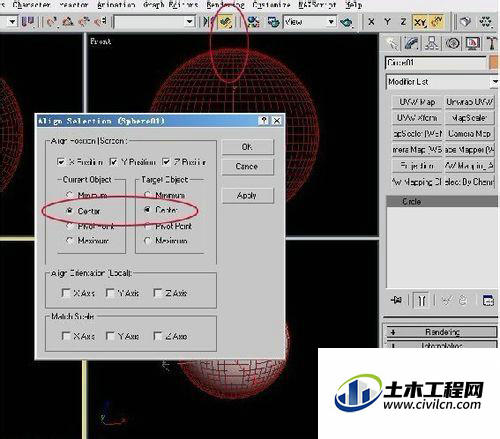The height and width of the screenshot is (439, 500).
Task: Click Apply in Align Selection dialog
Action: coord(247,196)
